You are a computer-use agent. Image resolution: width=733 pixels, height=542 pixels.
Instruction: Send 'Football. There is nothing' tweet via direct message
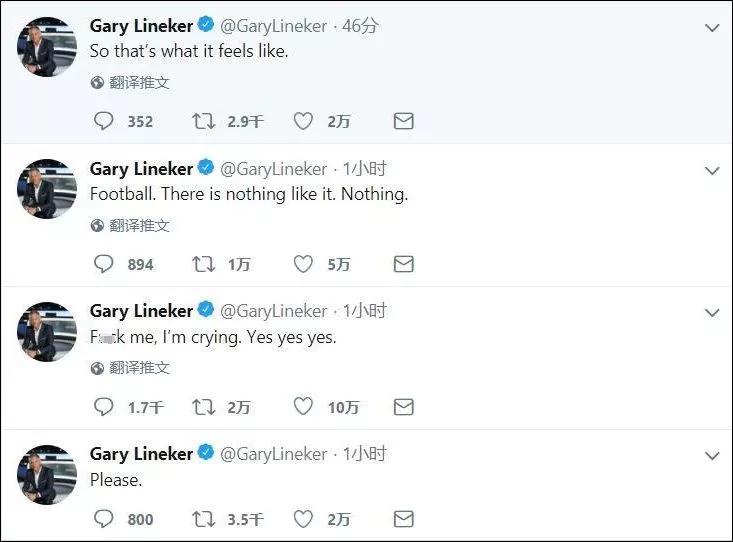[403, 264]
